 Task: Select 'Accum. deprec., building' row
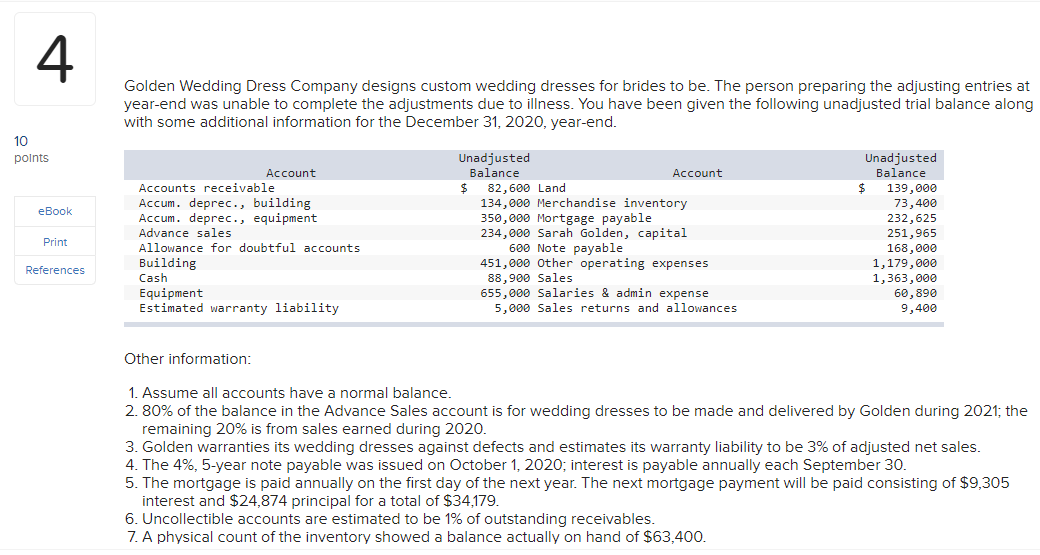tap(224, 203)
